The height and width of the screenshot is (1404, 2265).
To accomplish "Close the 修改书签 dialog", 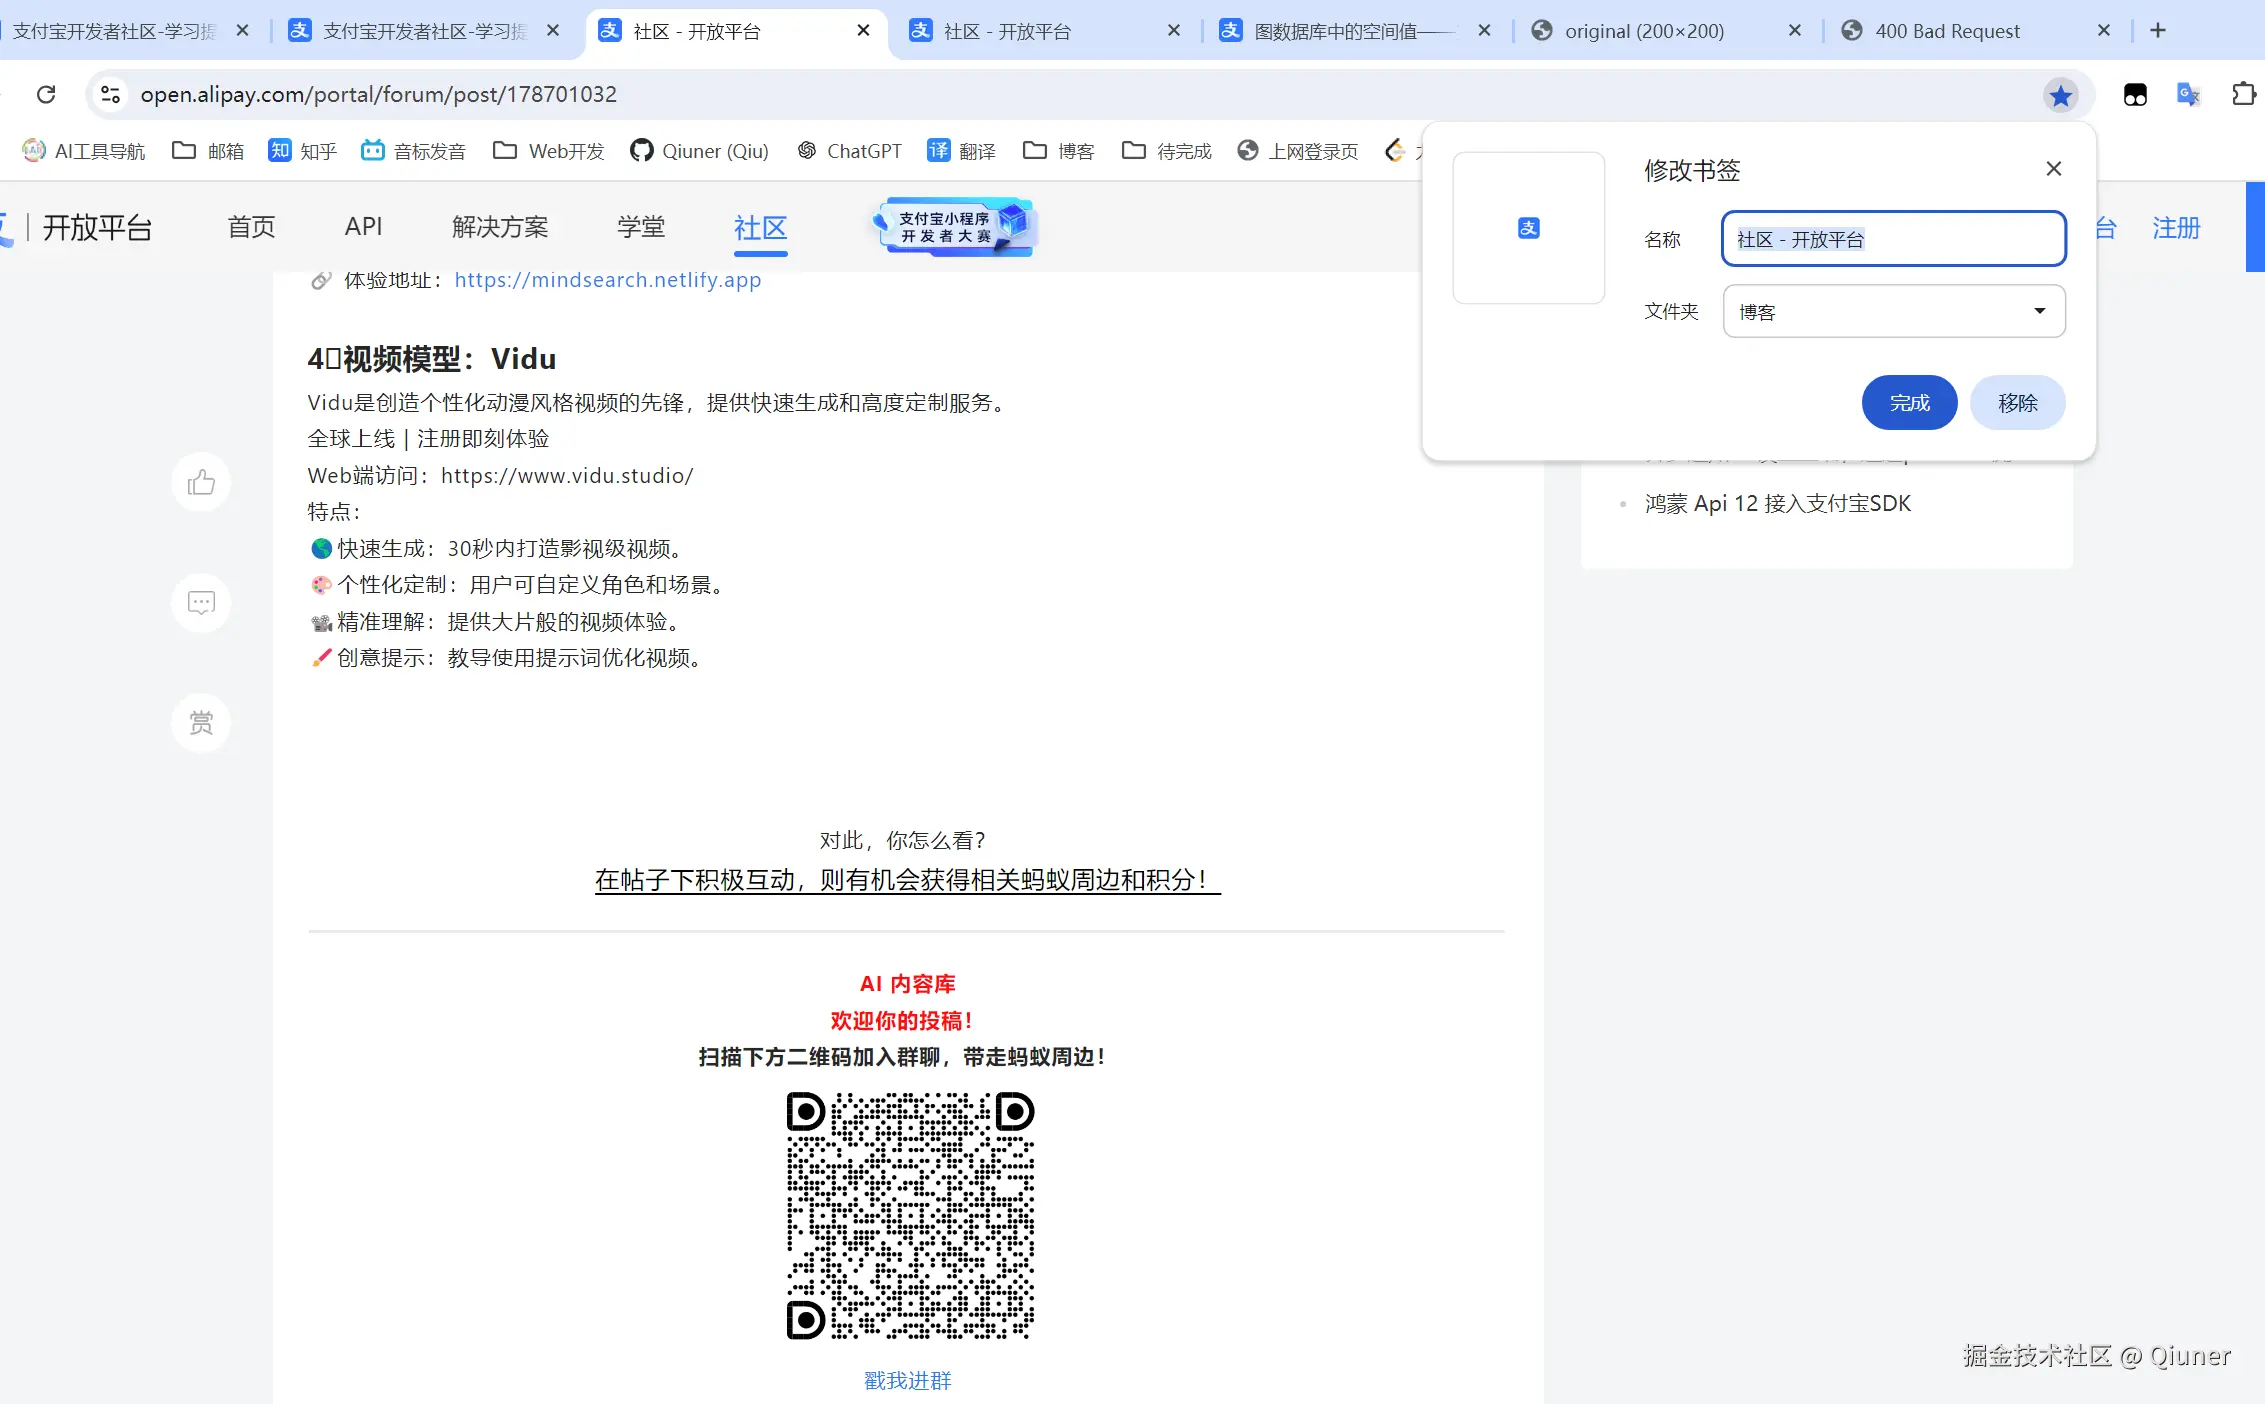I will point(2053,169).
